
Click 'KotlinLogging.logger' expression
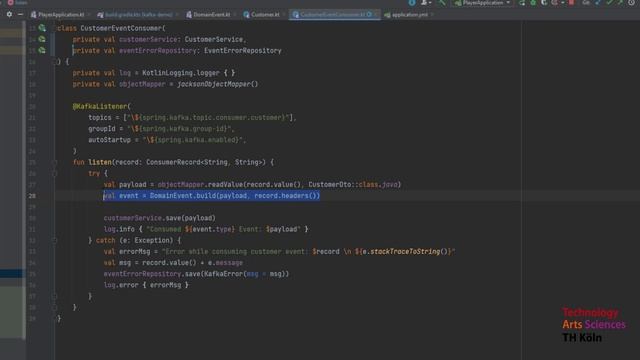point(181,73)
